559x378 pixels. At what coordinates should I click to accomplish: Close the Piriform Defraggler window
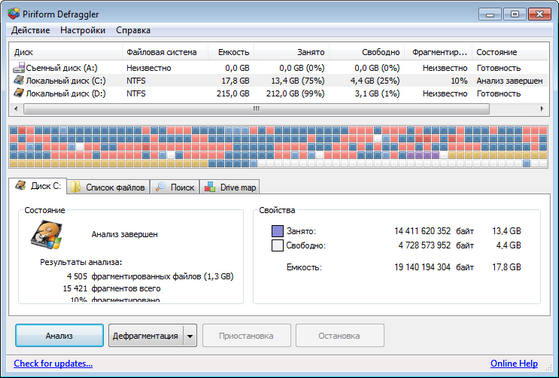click(x=540, y=14)
